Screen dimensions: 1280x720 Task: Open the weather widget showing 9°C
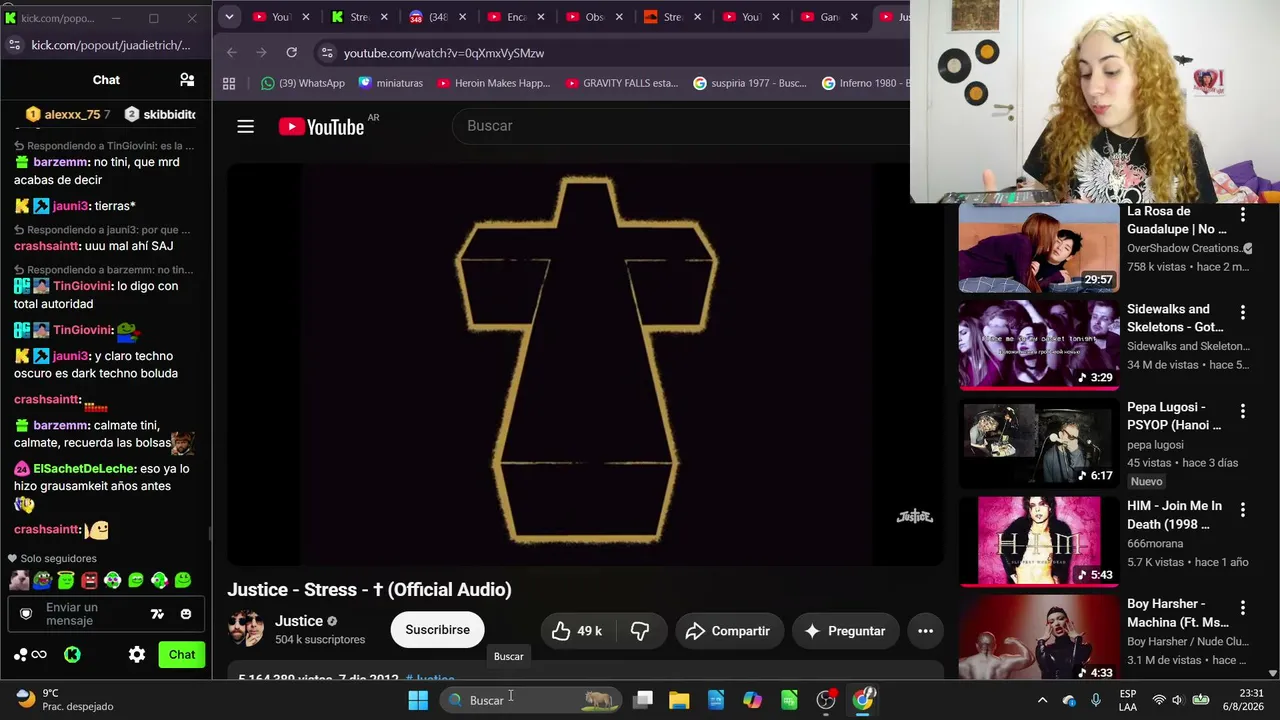[x=65, y=700]
